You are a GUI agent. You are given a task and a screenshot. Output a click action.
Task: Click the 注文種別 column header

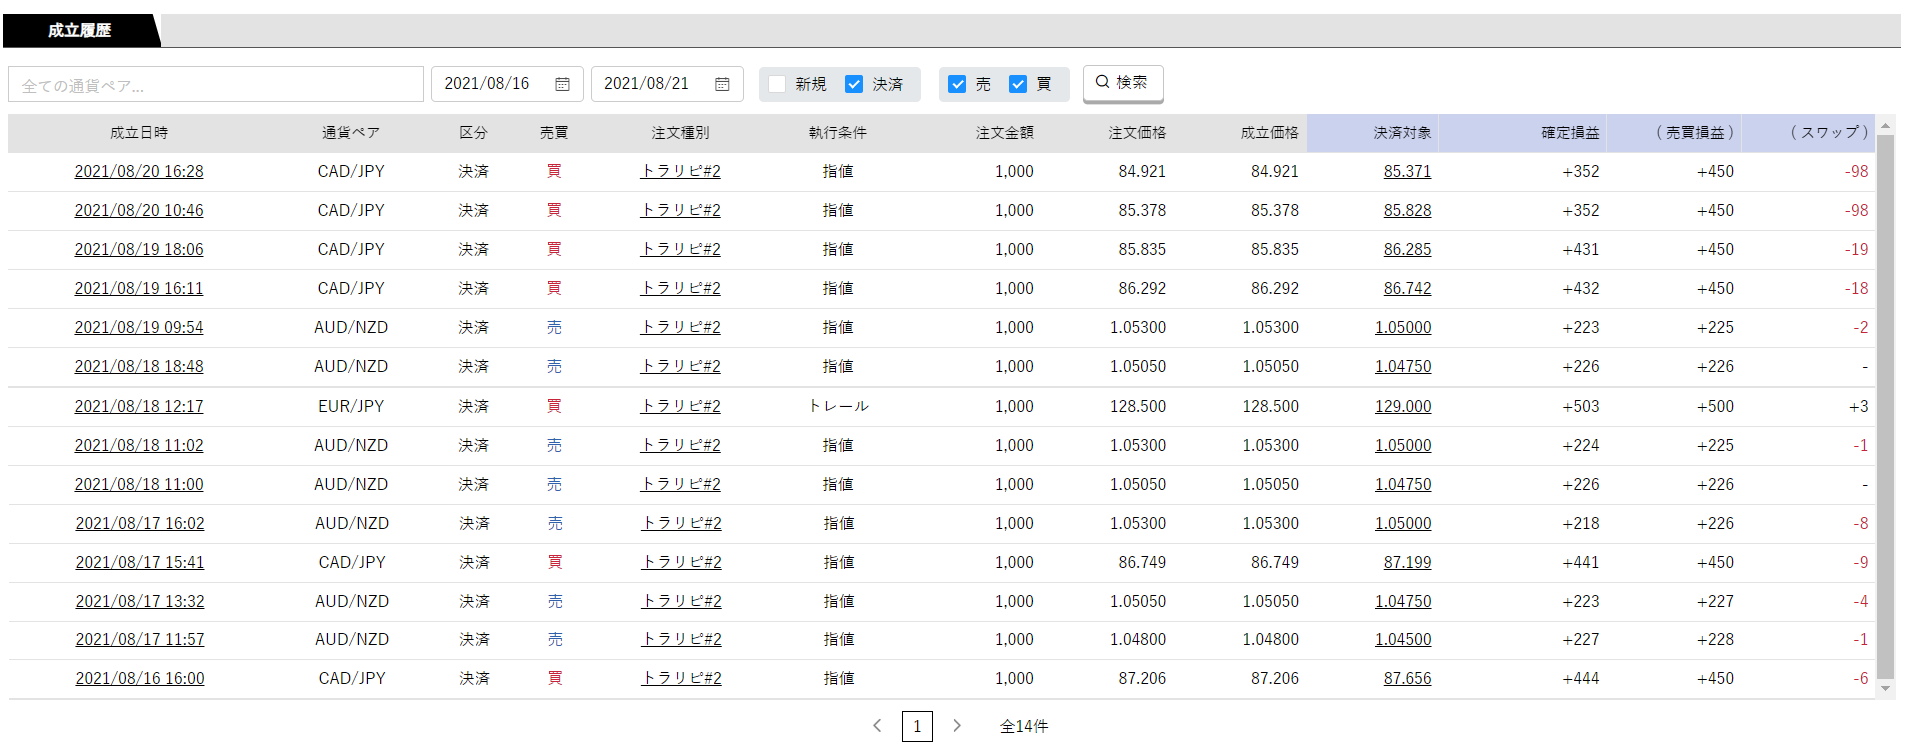point(680,132)
